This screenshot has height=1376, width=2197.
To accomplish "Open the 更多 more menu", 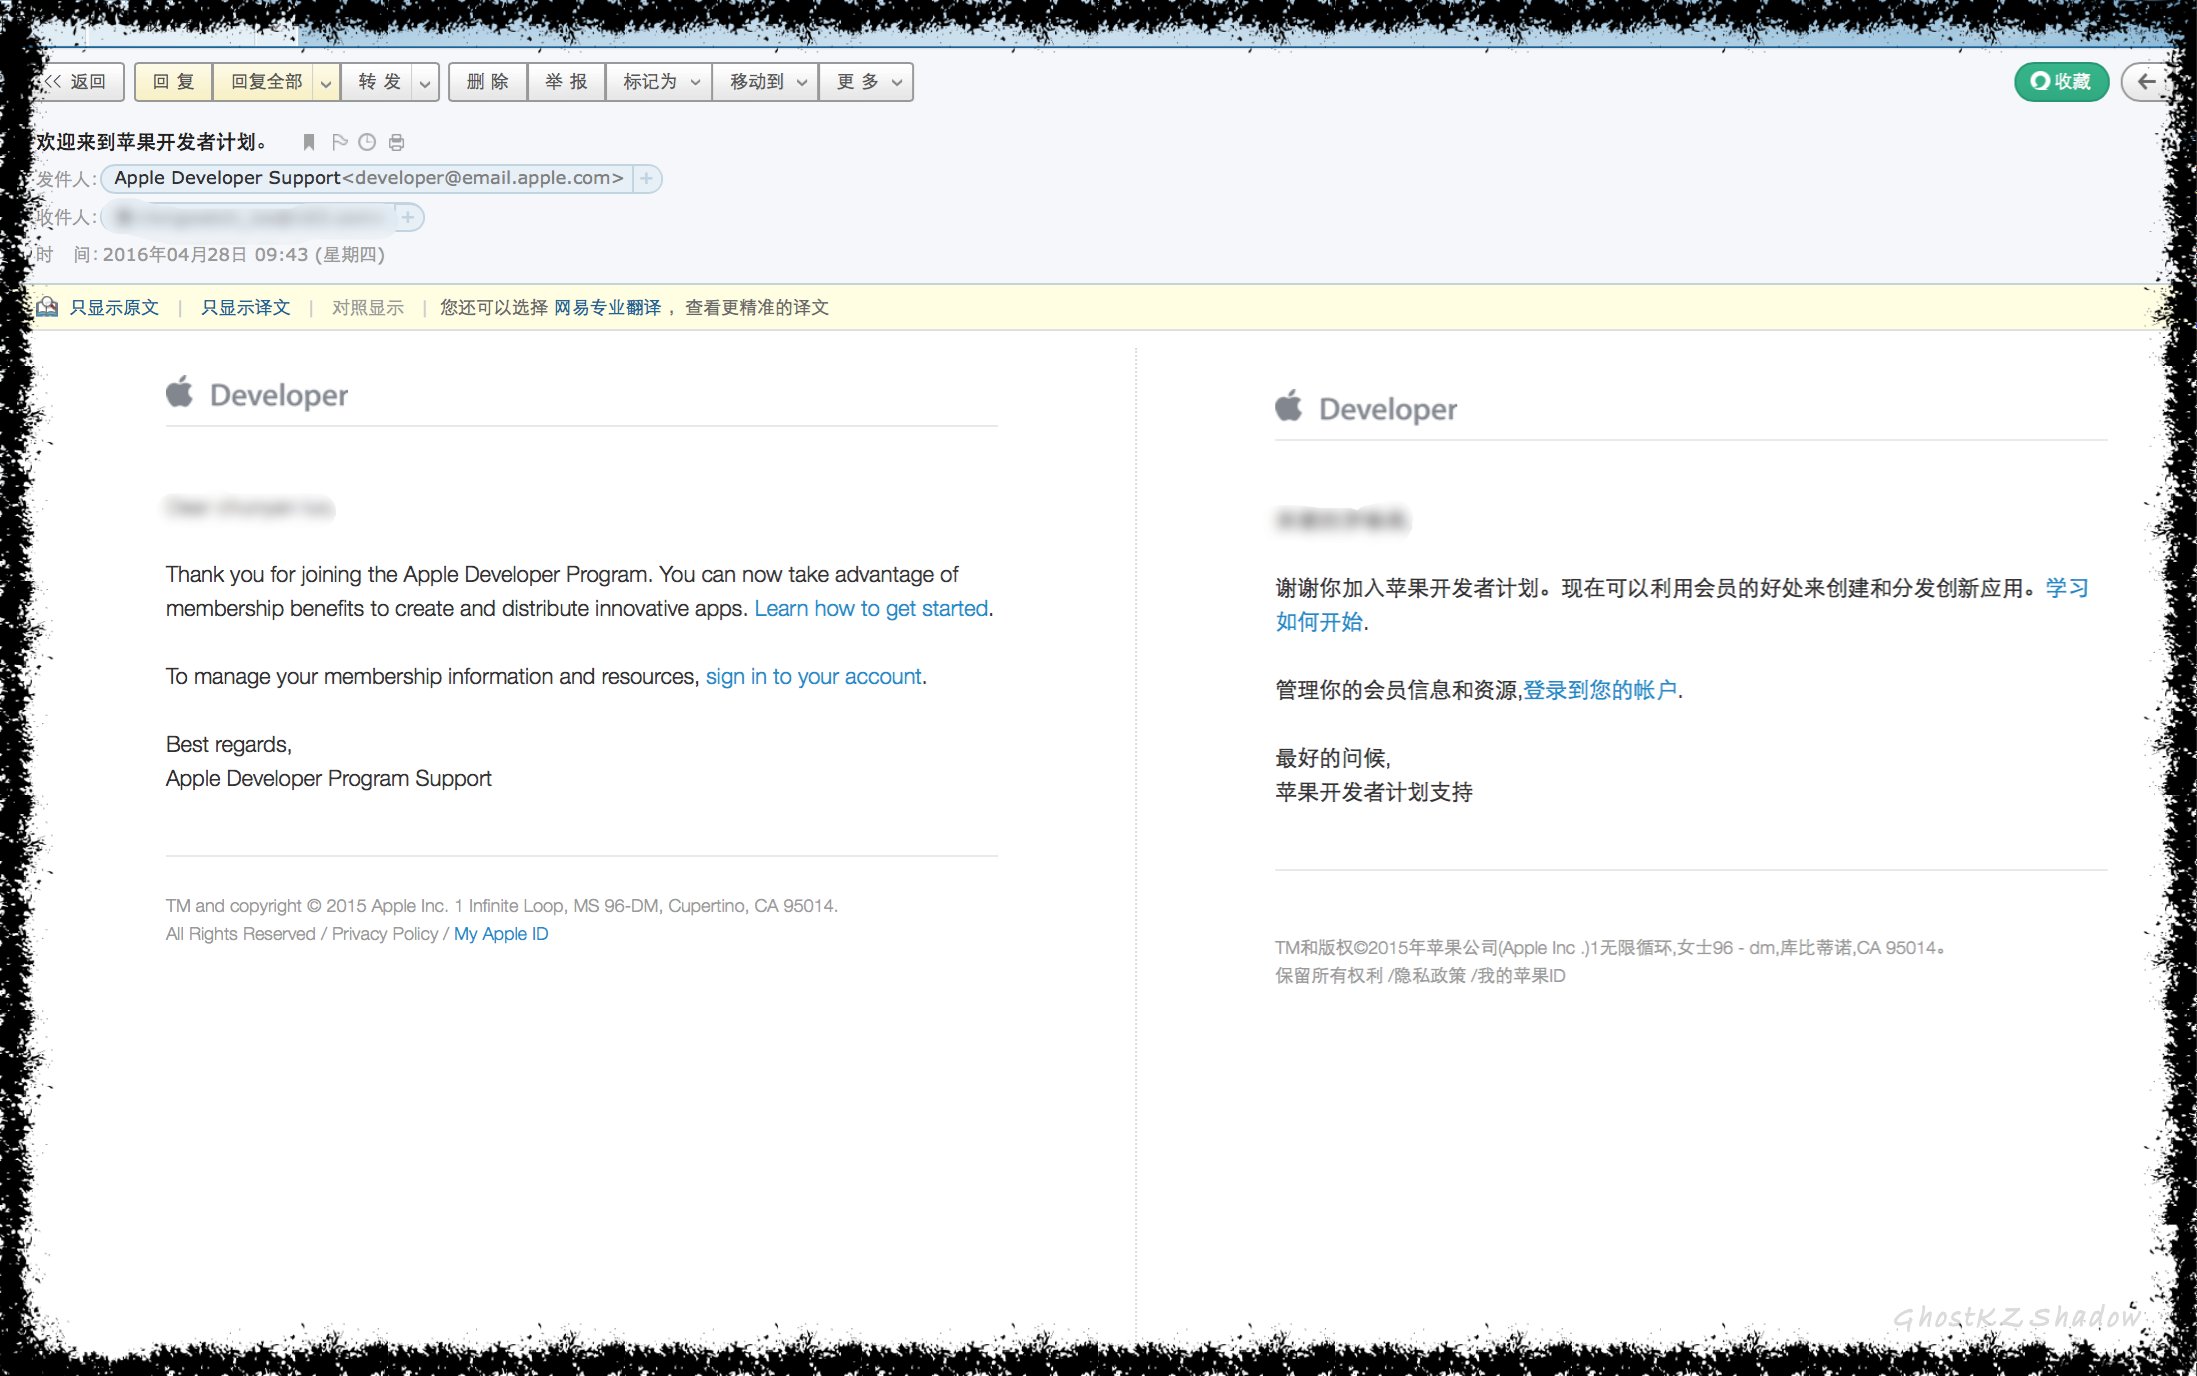I will (x=867, y=82).
